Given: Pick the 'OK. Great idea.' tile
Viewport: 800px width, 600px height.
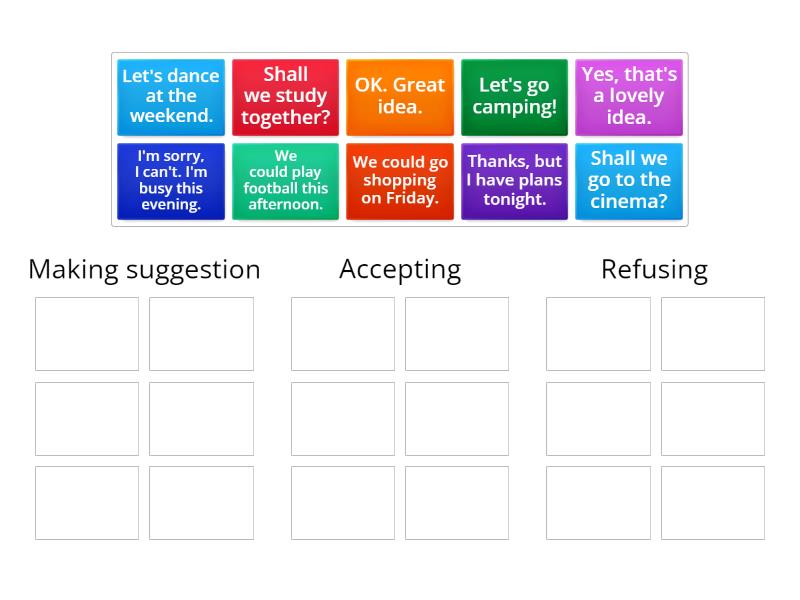Looking at the screenshot, I should (x=399, y=97).
